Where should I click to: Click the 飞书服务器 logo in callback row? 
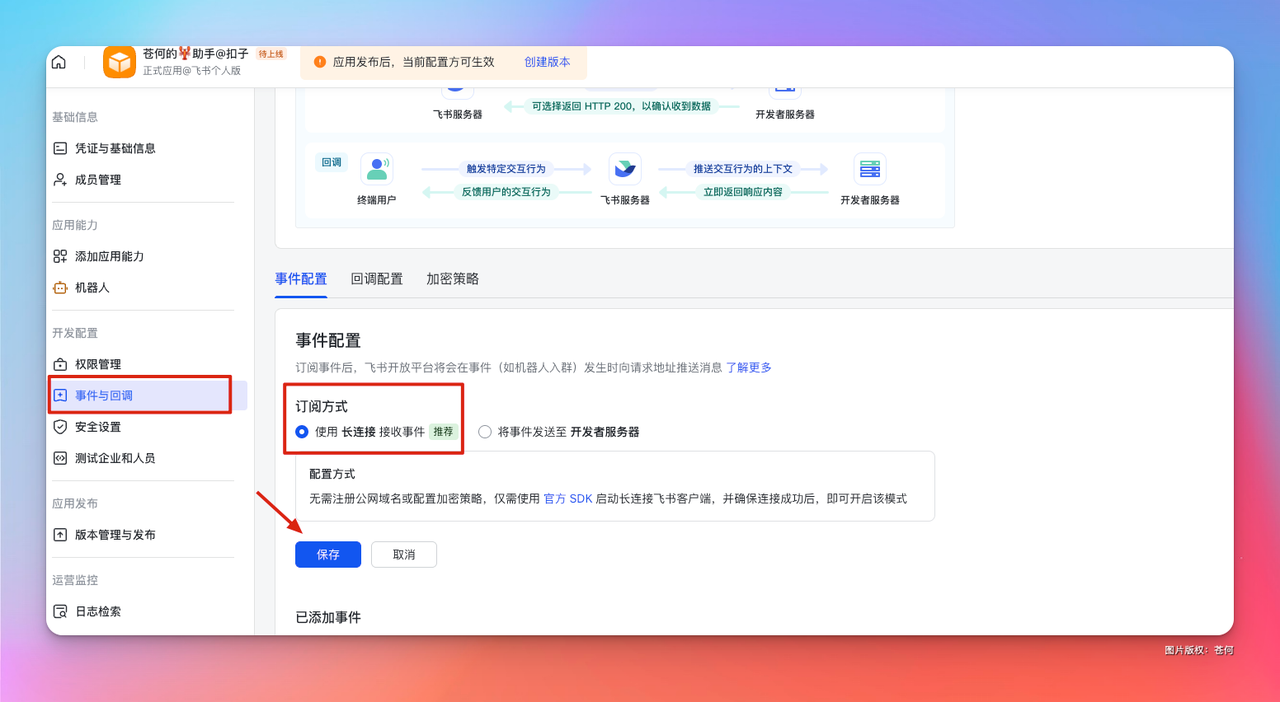625,169
